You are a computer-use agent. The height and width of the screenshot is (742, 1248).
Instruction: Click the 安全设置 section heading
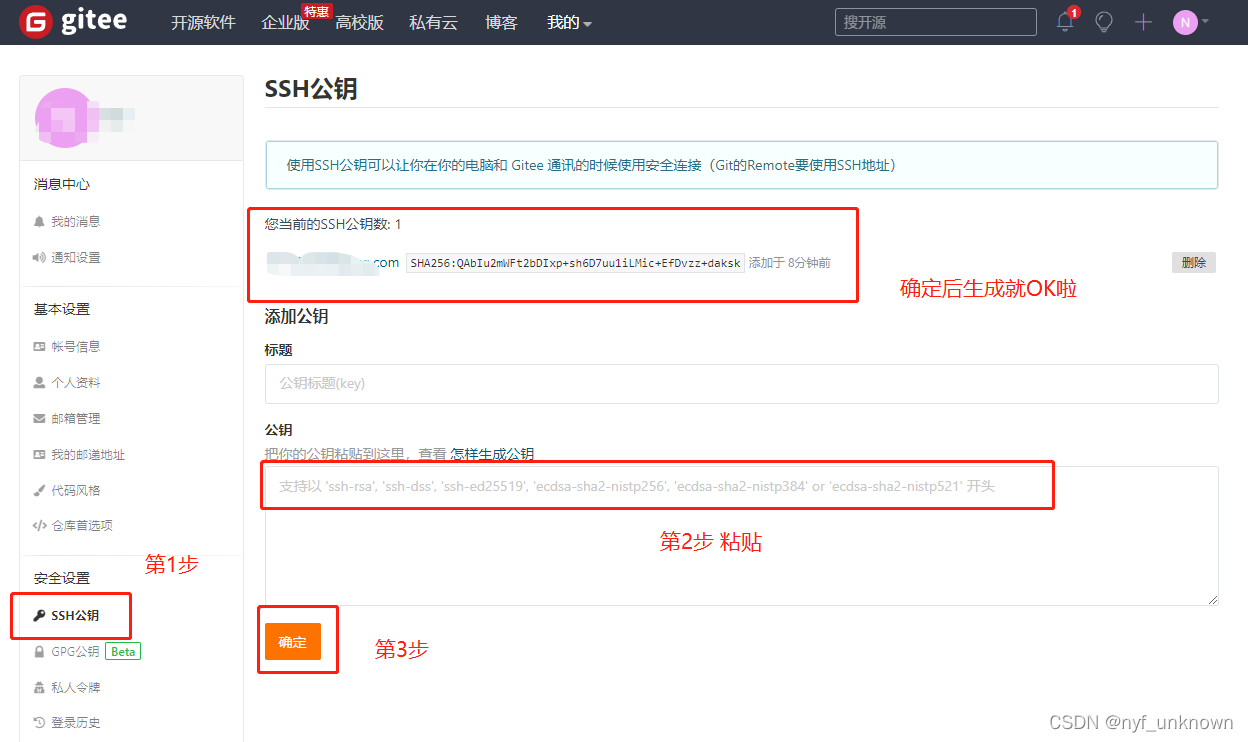point(62,578)
